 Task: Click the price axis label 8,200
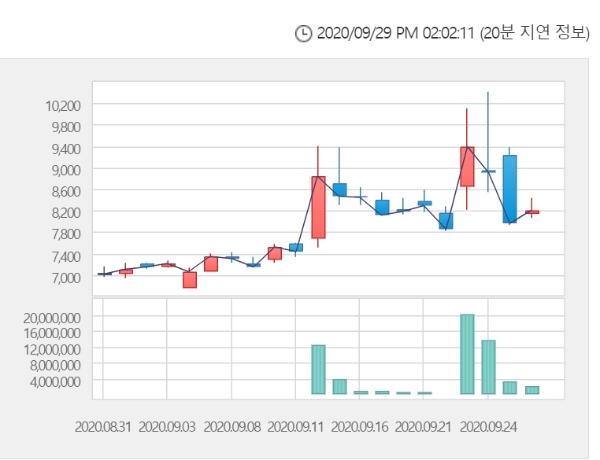click(x=66, y=213)
